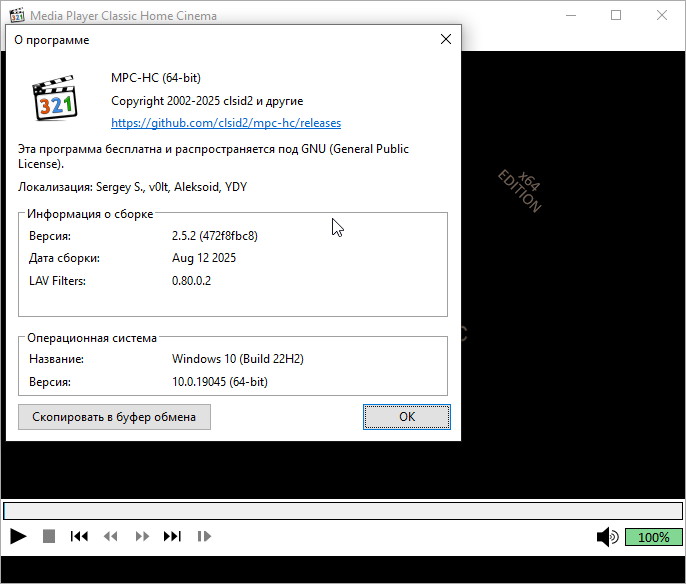Image resolution: width=686 pixels, height=584 pixels.
Task: Stop playback with the square Stop button
Action: click(x=49, y=536)
